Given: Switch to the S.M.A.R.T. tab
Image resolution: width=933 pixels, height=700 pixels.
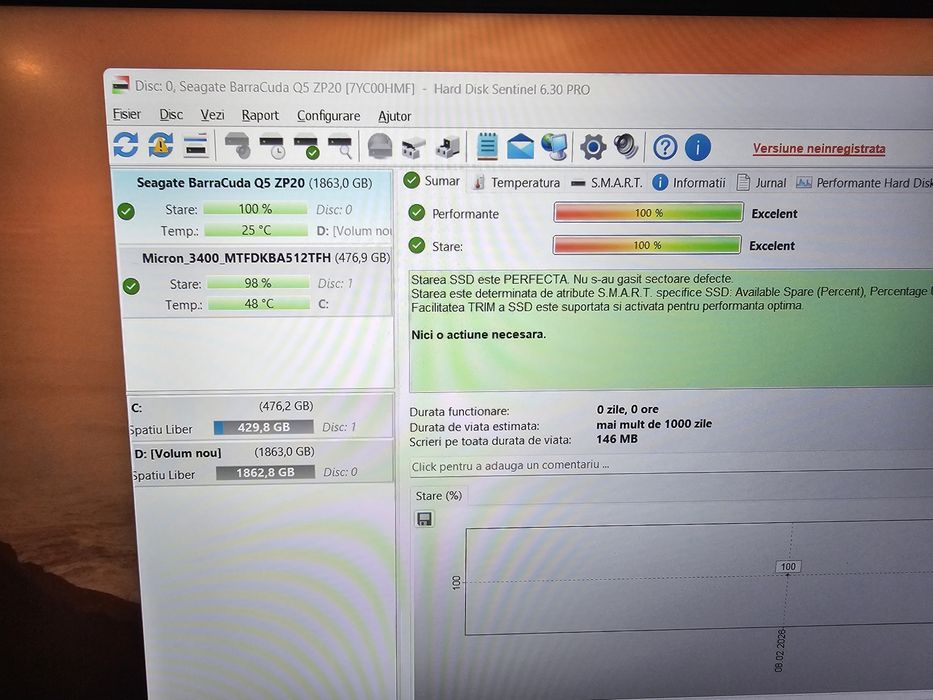Looking at the screenshot, I should 606,183.
